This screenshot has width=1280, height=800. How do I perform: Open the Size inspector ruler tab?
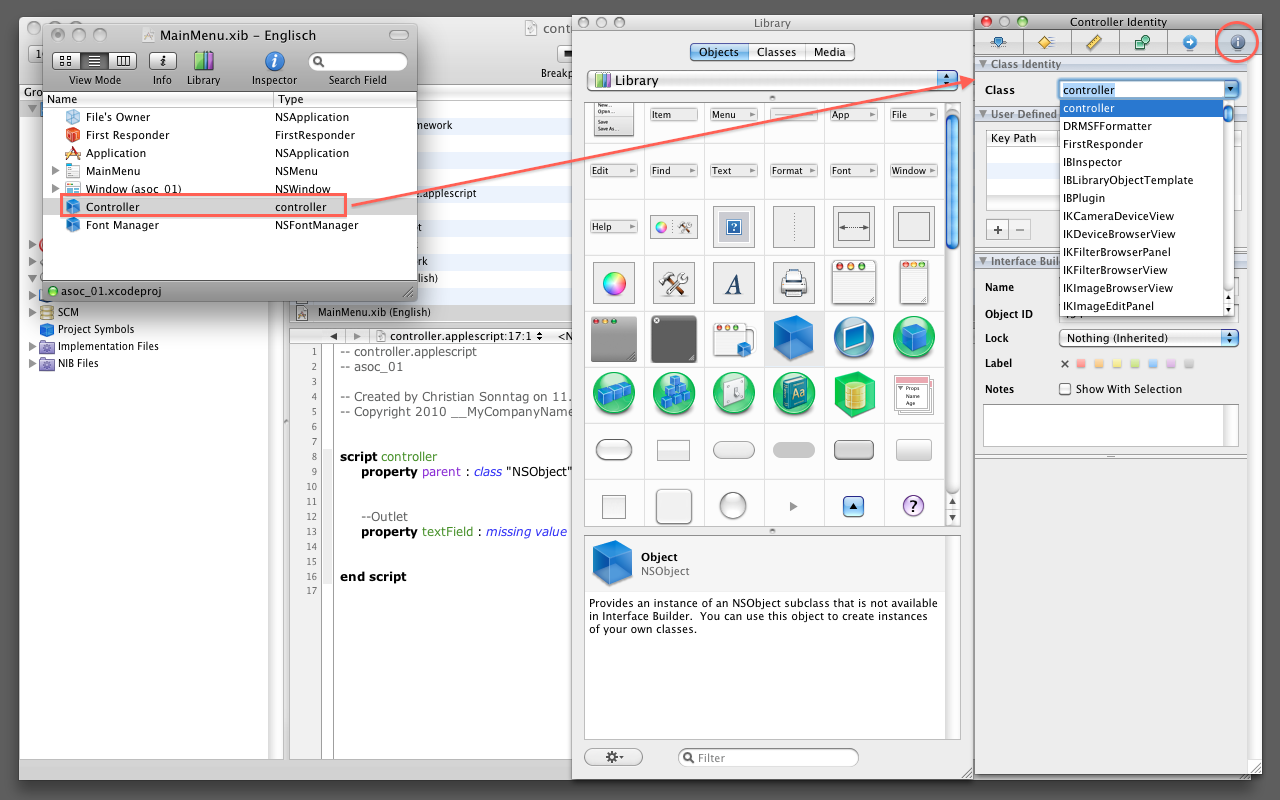click(1093, 42)
